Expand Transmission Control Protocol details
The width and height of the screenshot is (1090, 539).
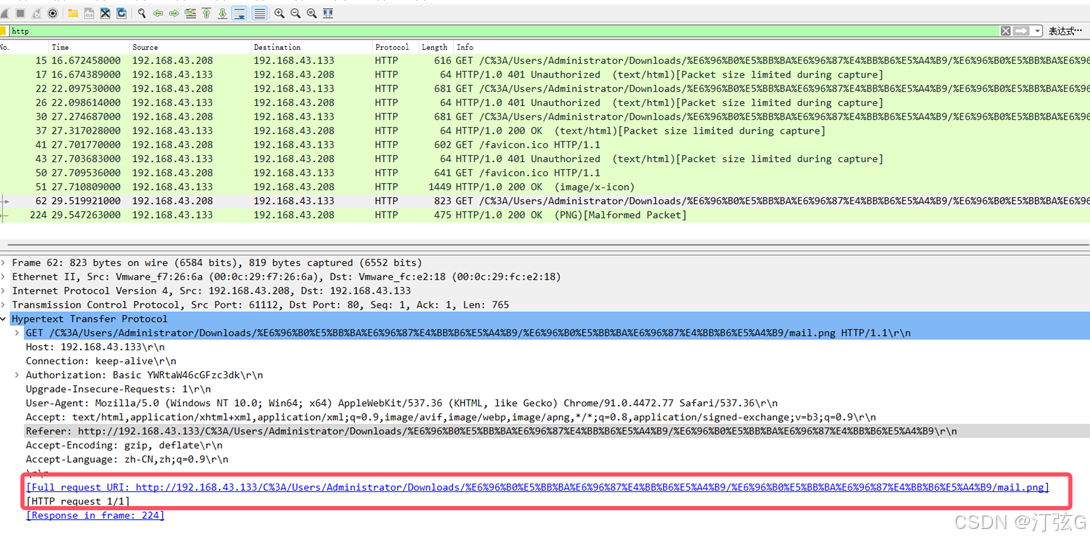(3, 305)
